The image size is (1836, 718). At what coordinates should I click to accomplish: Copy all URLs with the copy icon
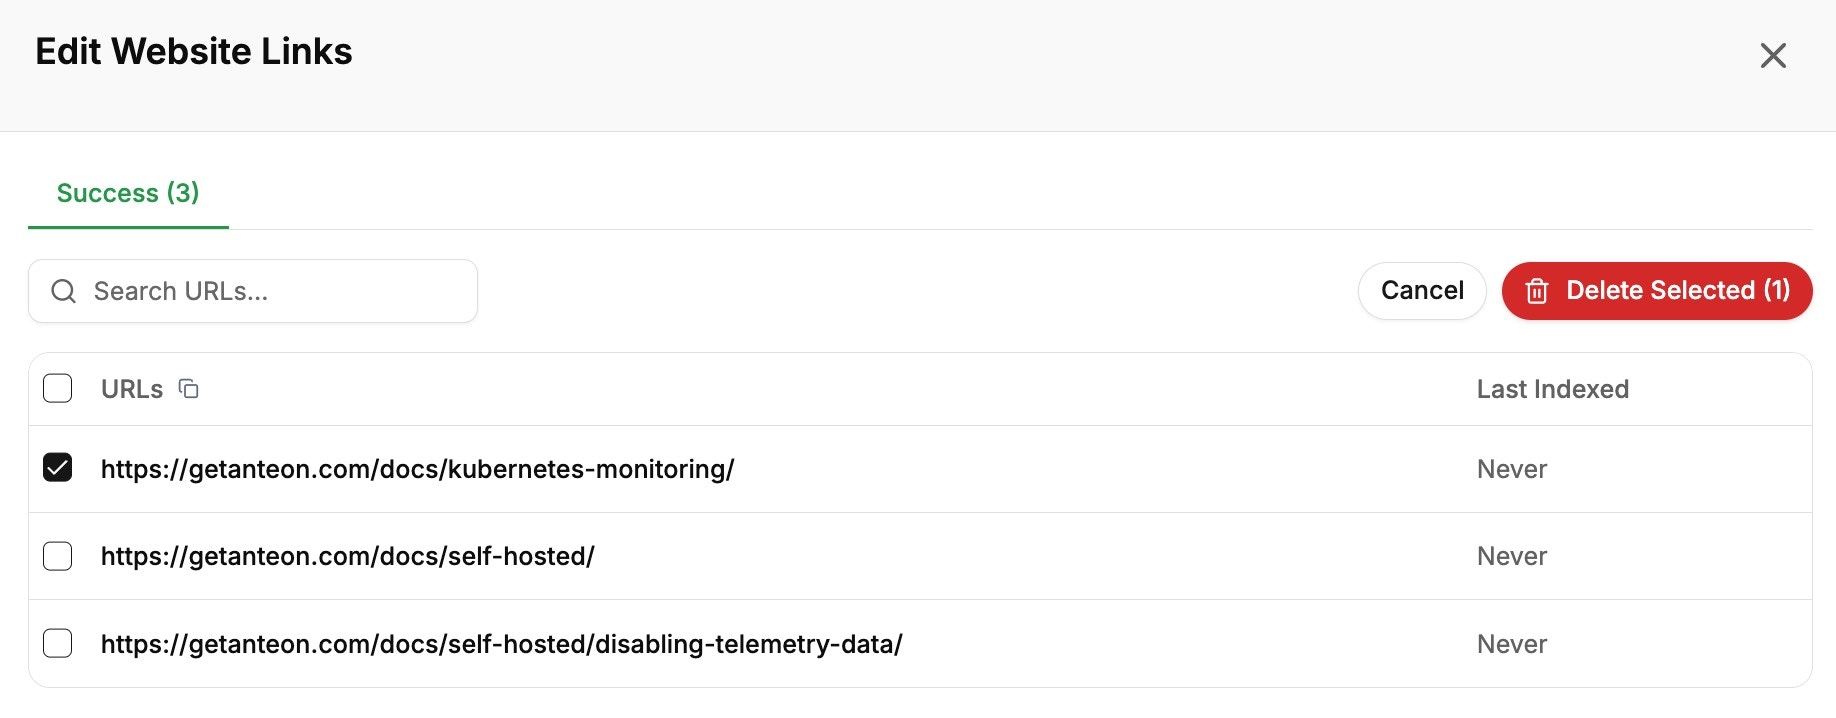point(188,388)
